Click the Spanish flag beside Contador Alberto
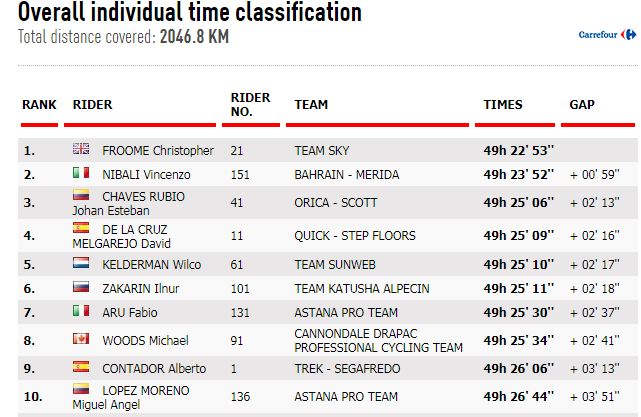Screen dimensions: 641x417 pos(81,366)
